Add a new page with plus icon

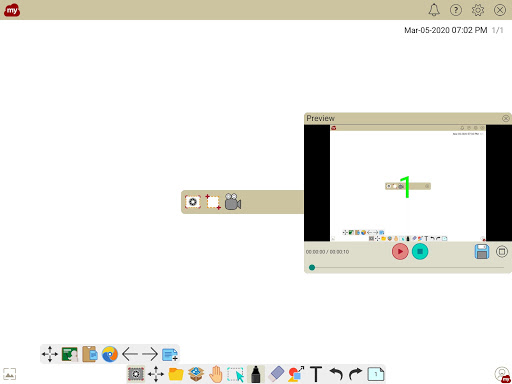point(170,354)
